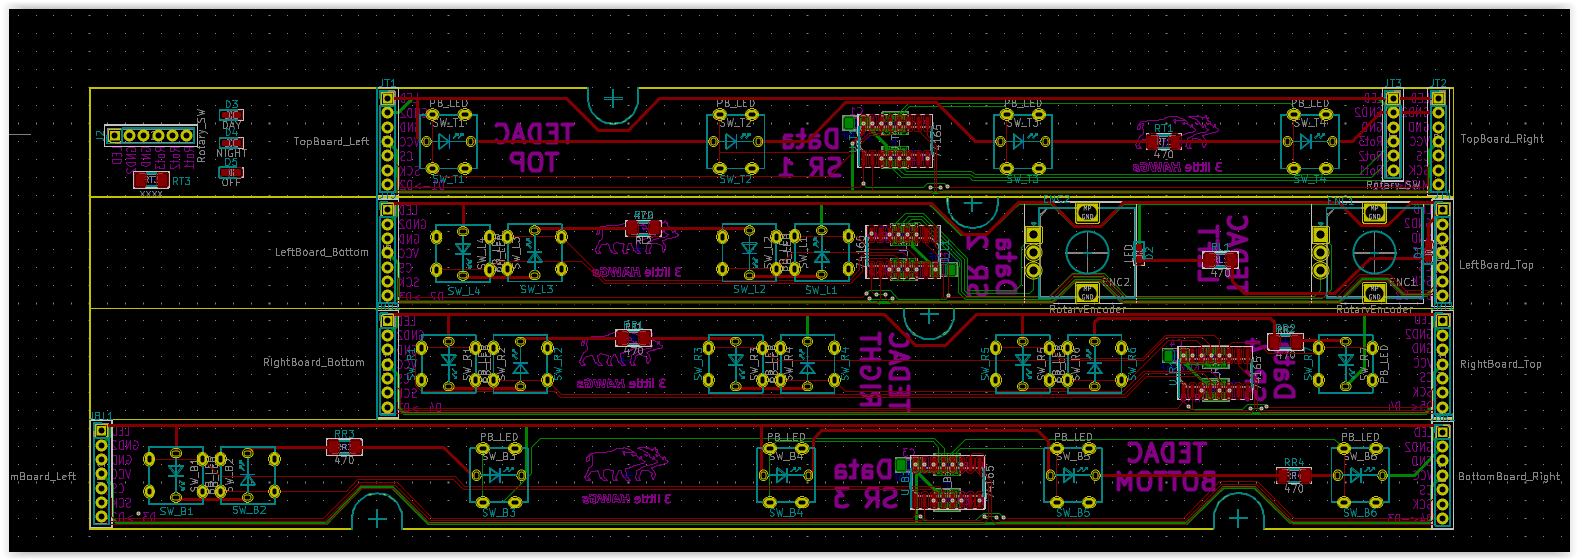
Task: Select the RB3 470 resistor
Action: coord(344,447)
